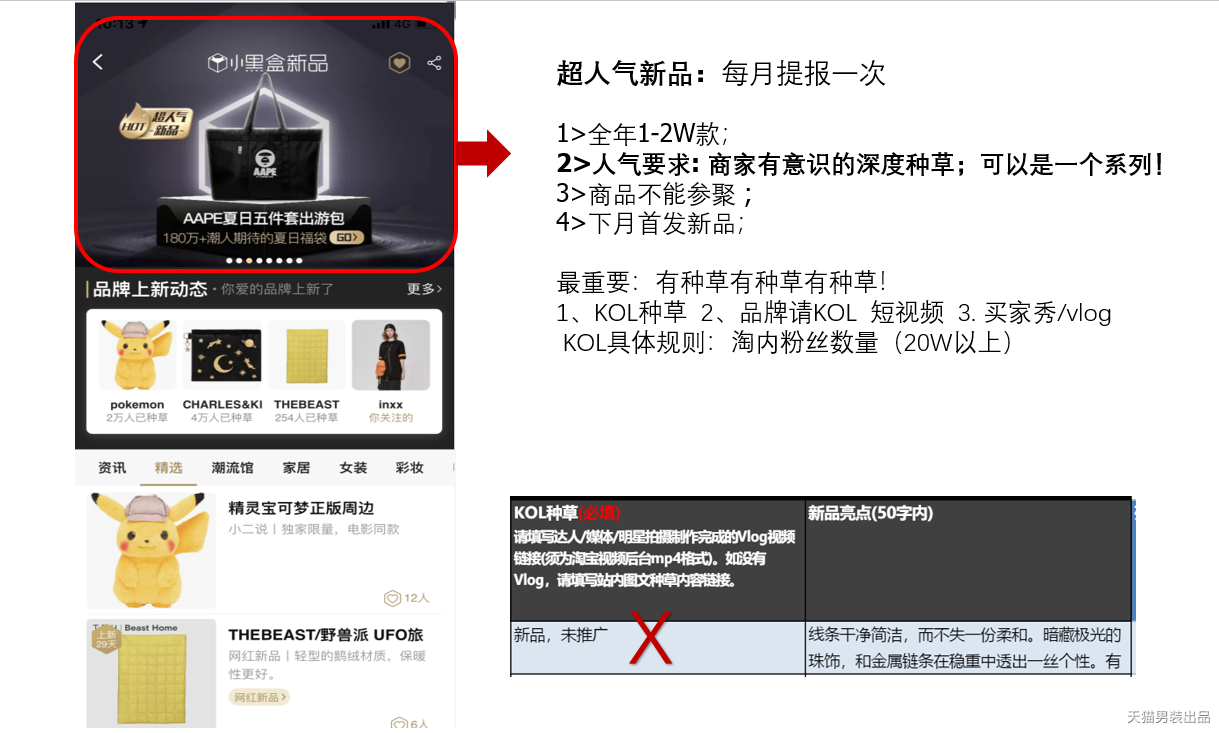Click the KOL种草(必填) table header
Image resolution: width=1219 pixels, height=733 pixels.
tap(657, 560)
